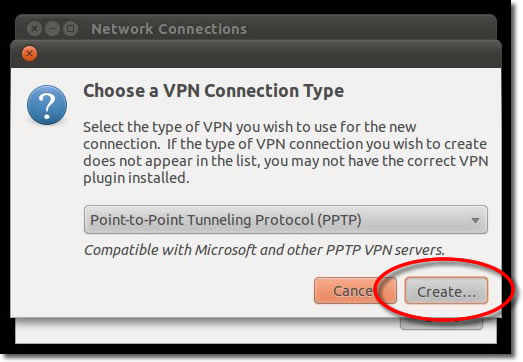The width and height of the screenshot is (523, 362).
Task: Click the Create... button
Action: tap(446, 291)
